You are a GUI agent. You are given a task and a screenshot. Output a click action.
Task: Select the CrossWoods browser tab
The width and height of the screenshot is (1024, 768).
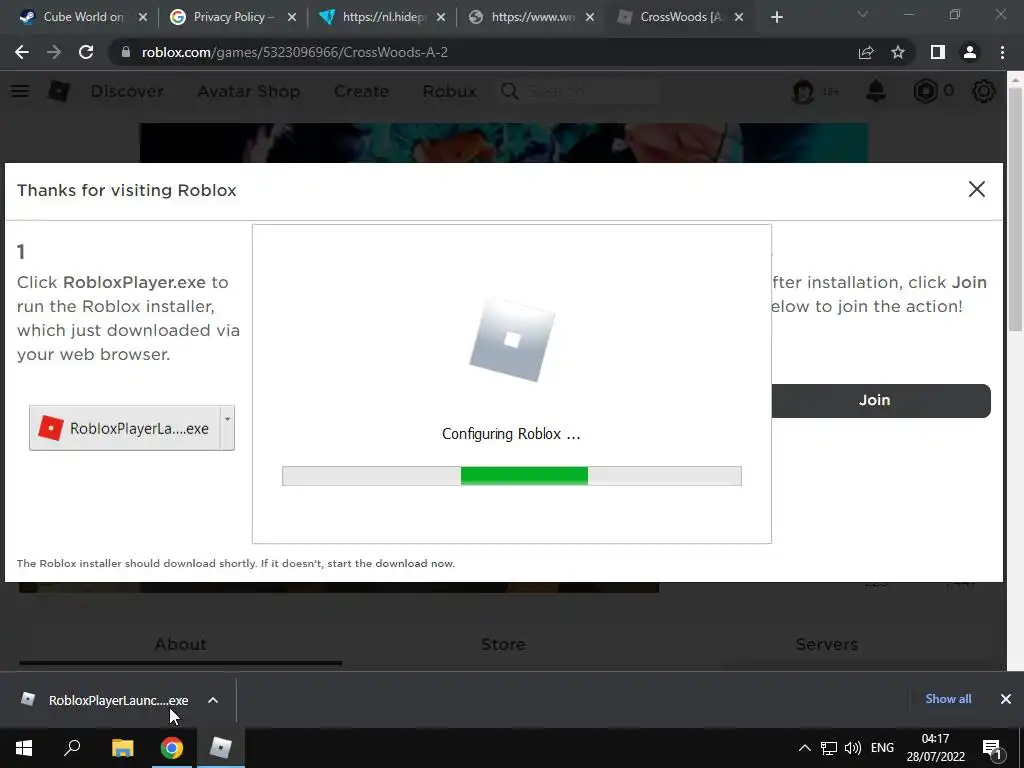(x=680, y=17)
